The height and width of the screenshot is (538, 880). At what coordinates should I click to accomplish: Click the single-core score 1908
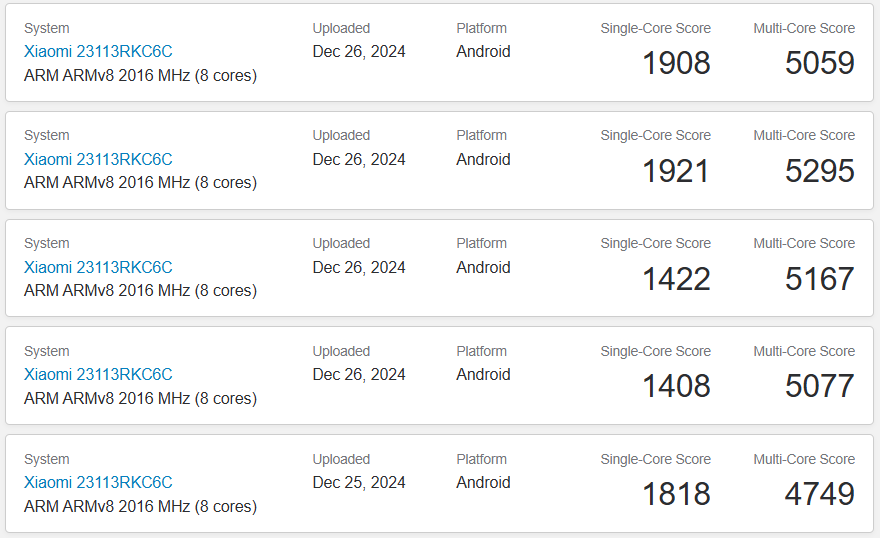coord(676,63)
